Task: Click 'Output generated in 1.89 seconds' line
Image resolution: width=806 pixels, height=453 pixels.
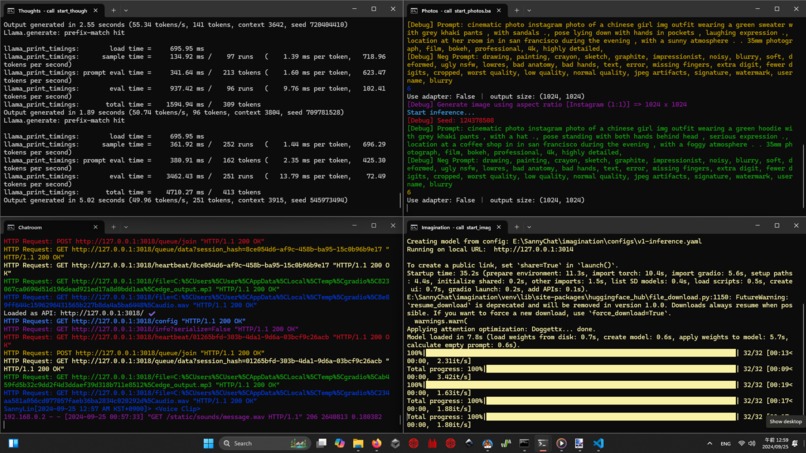Action: 173,113
